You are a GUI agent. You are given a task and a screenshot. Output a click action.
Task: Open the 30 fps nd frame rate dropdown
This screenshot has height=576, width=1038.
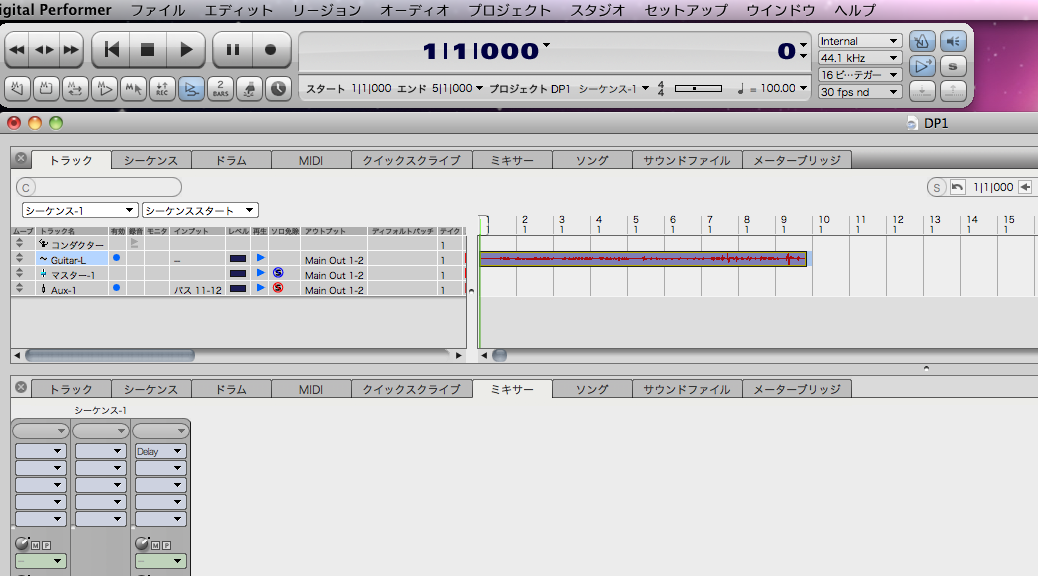(859, 92)
